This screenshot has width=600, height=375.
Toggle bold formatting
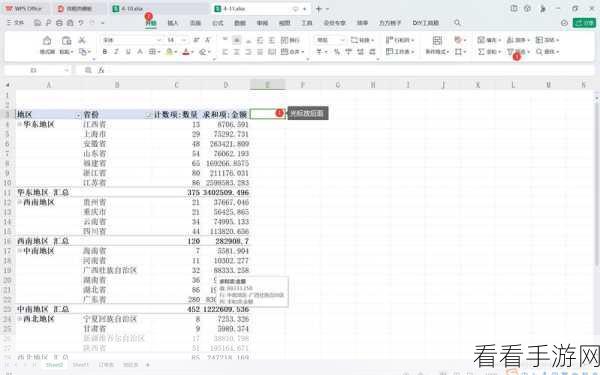coord(105,52)
